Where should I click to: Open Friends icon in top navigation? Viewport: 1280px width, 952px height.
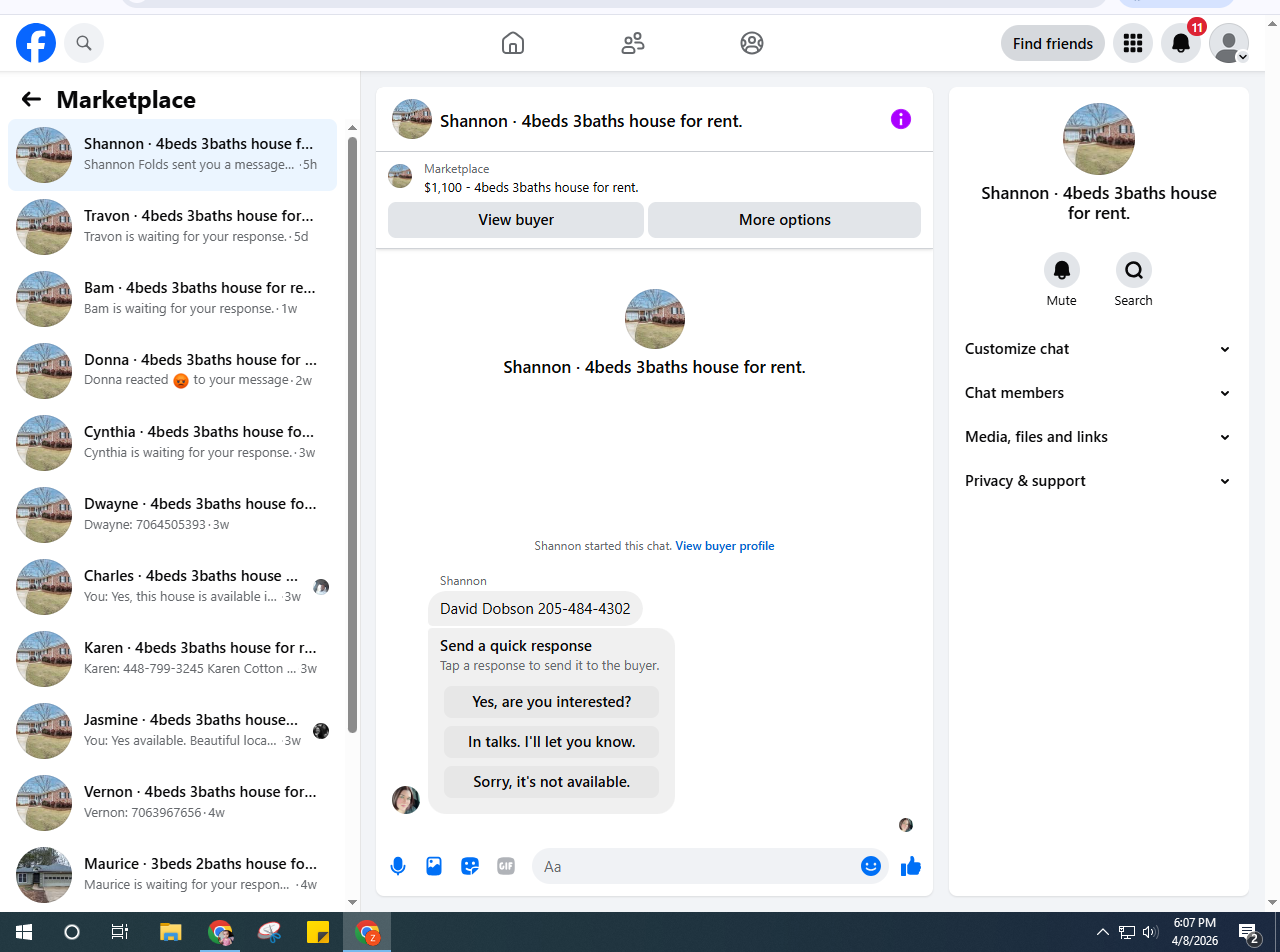point(633,43)
